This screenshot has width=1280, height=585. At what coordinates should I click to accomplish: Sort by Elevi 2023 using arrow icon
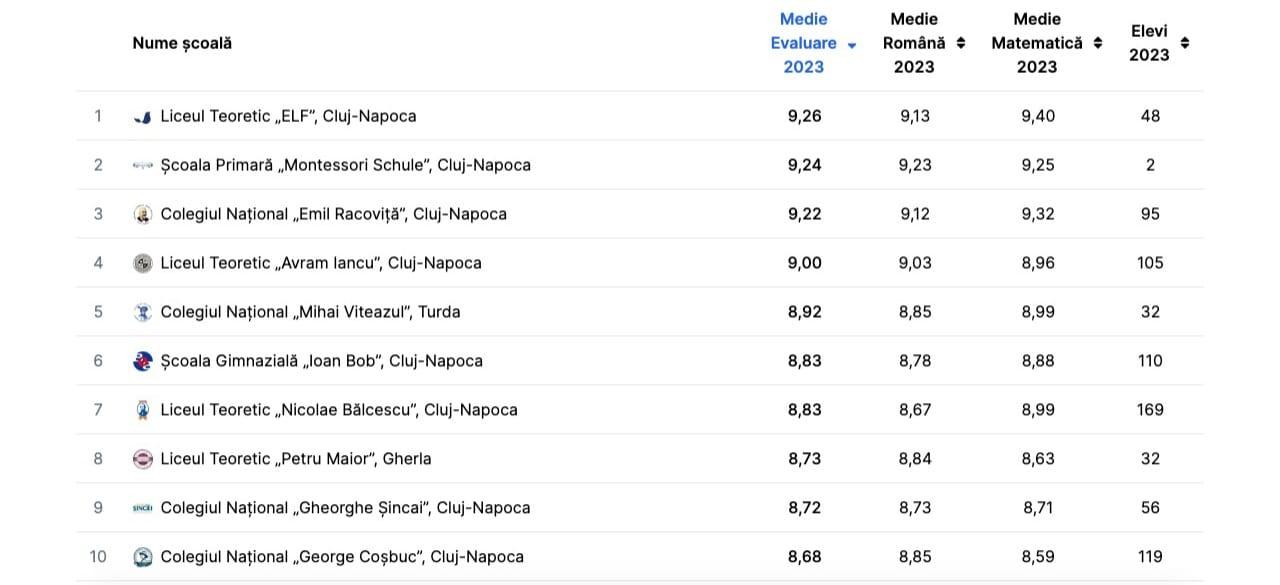tap(1185, 43)
